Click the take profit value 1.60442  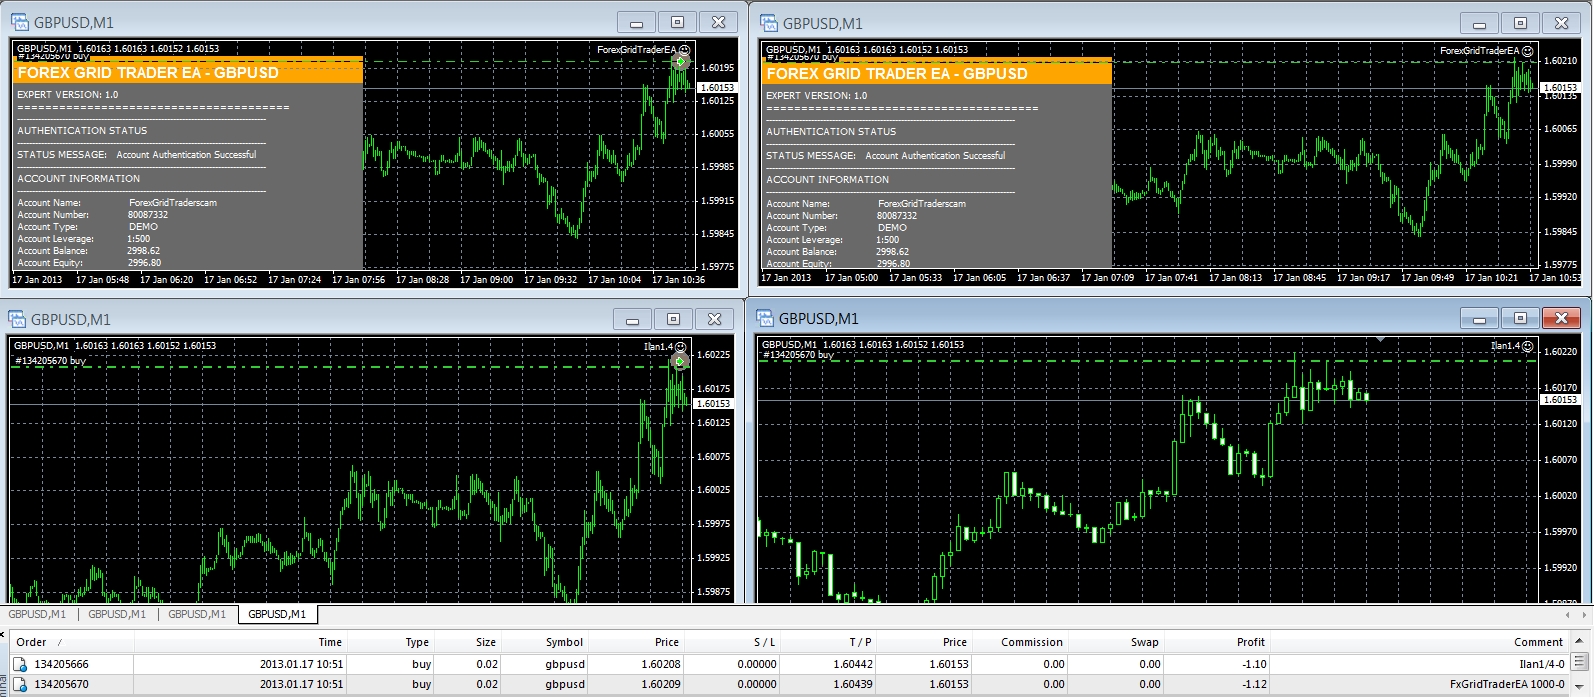853,664
